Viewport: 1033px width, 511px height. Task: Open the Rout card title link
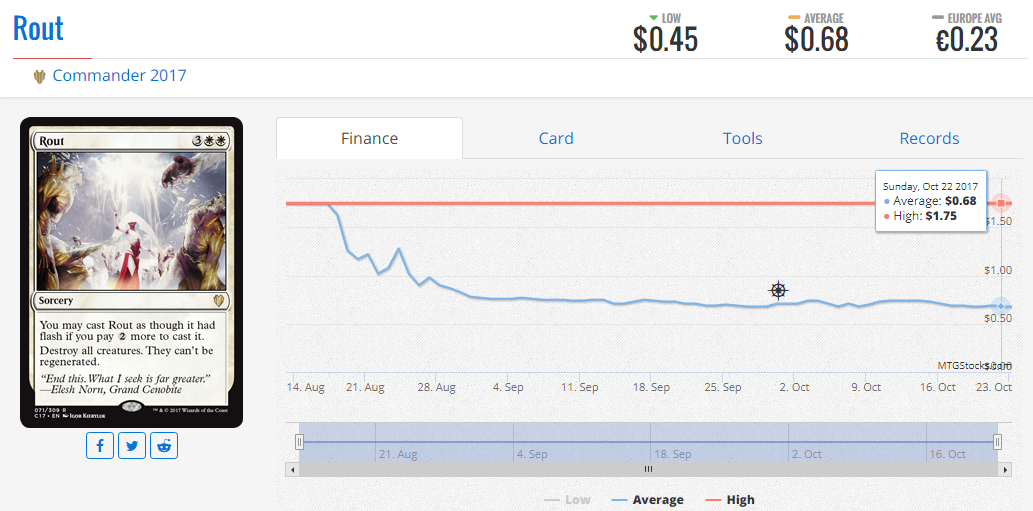(38, 28)
